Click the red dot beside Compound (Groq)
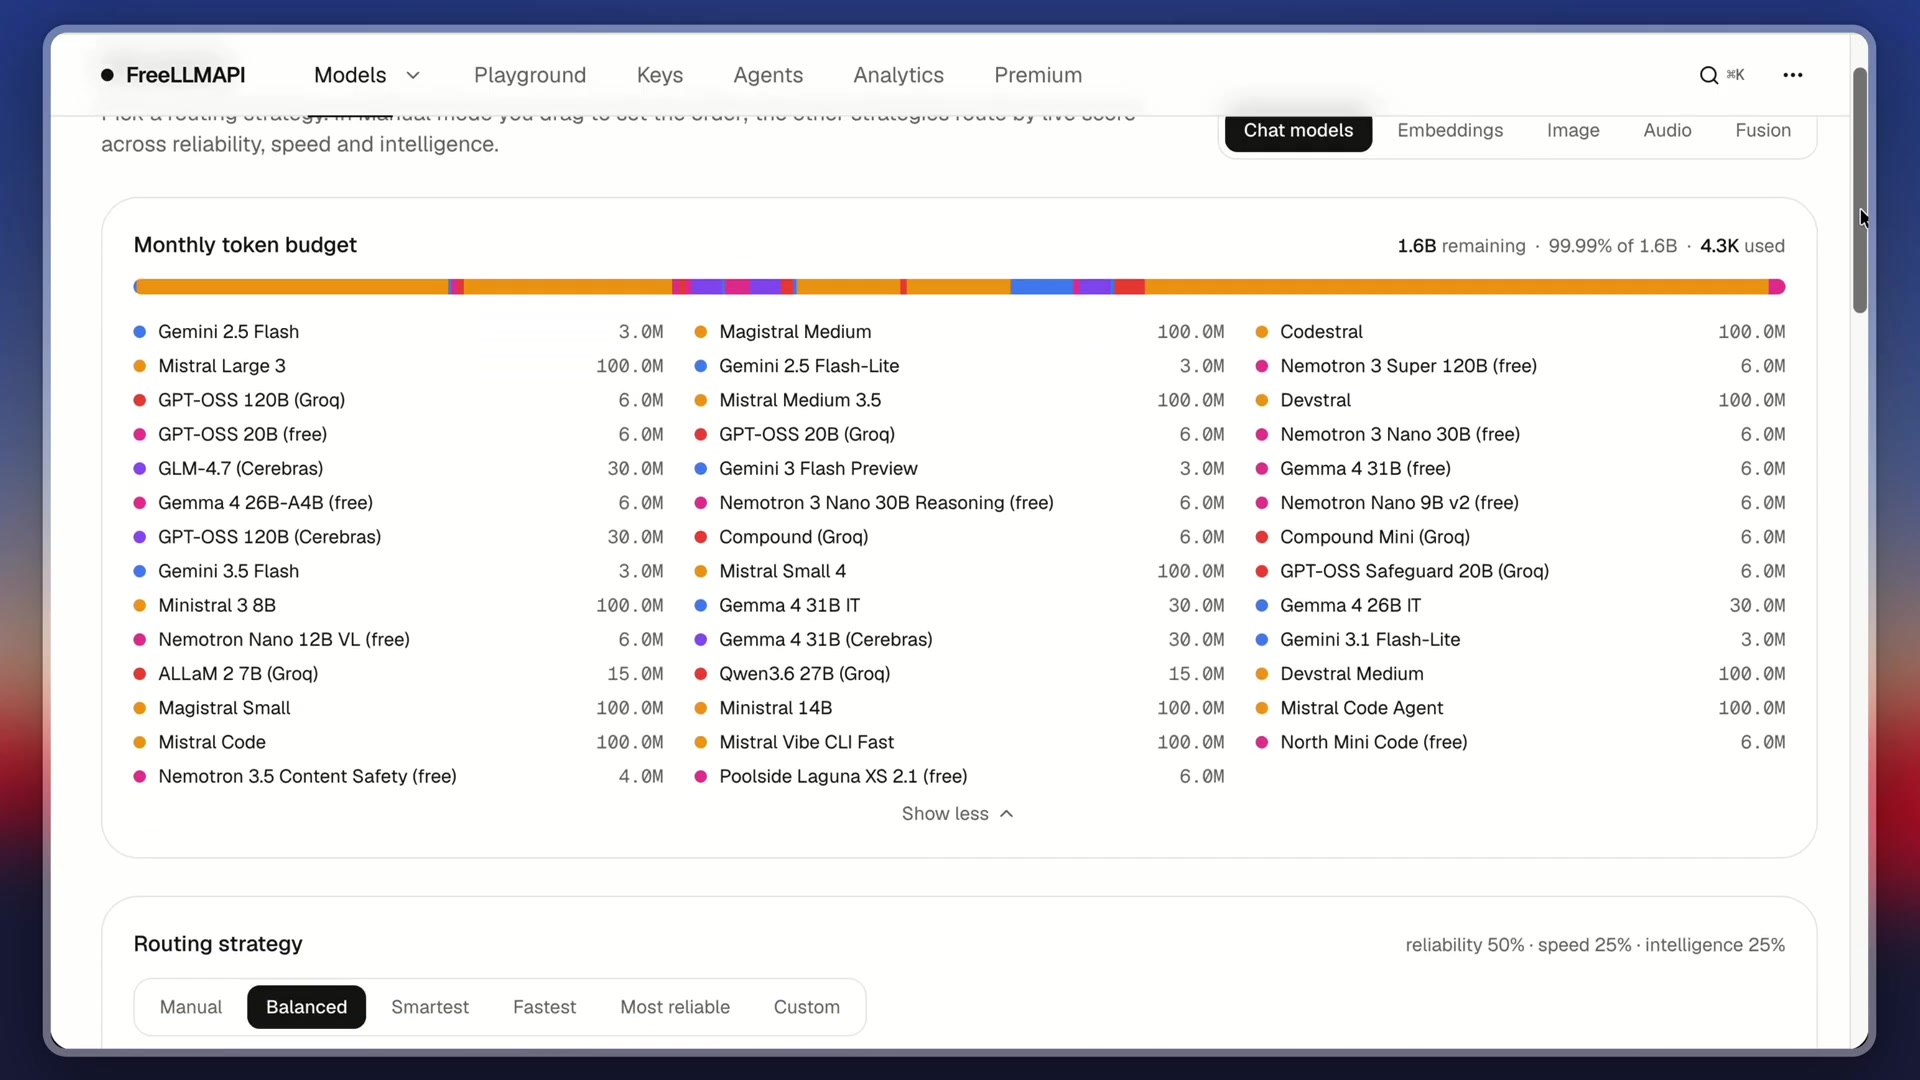 click(x=701, y=537)
